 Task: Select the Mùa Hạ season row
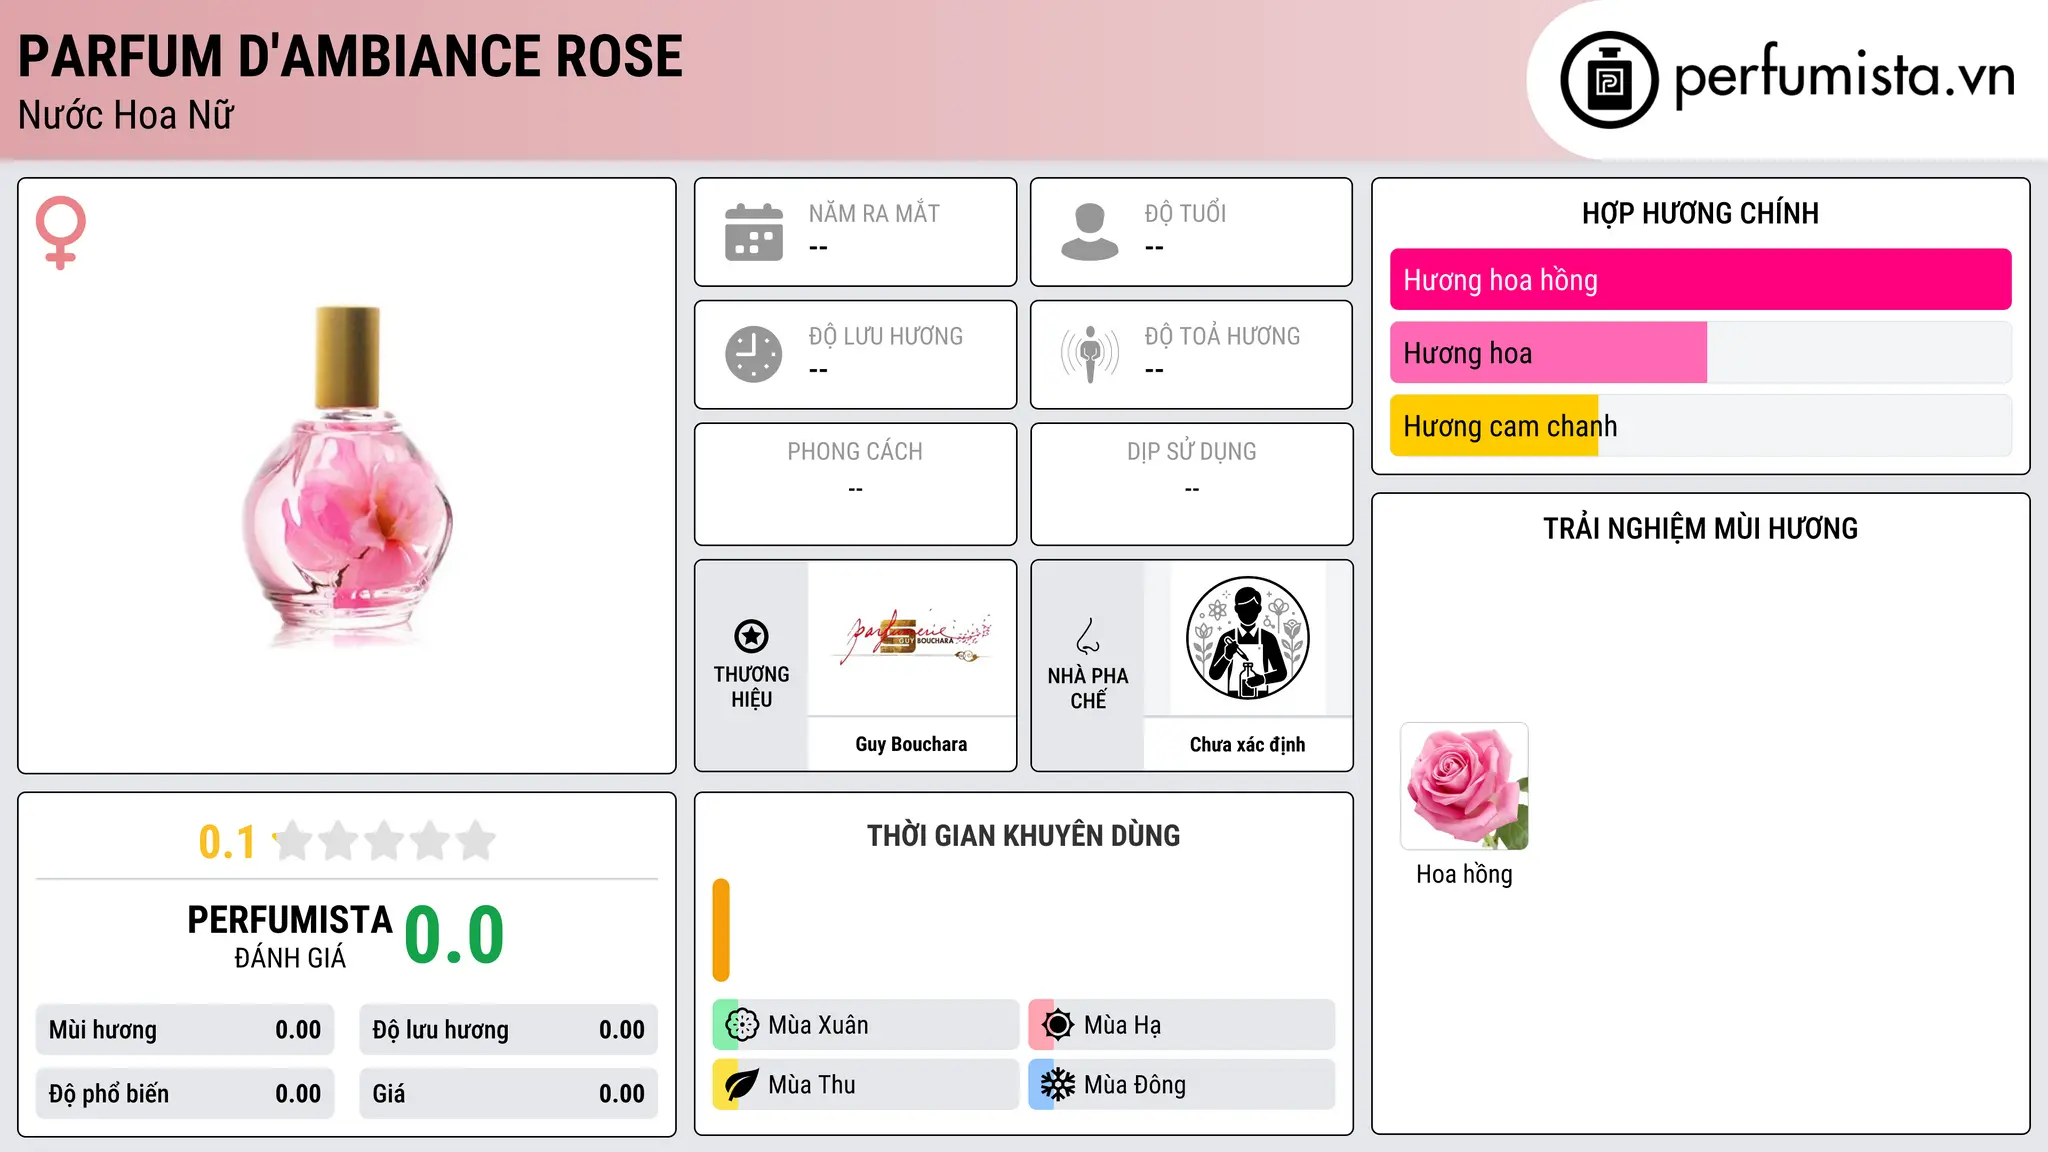(1182, 1025)
